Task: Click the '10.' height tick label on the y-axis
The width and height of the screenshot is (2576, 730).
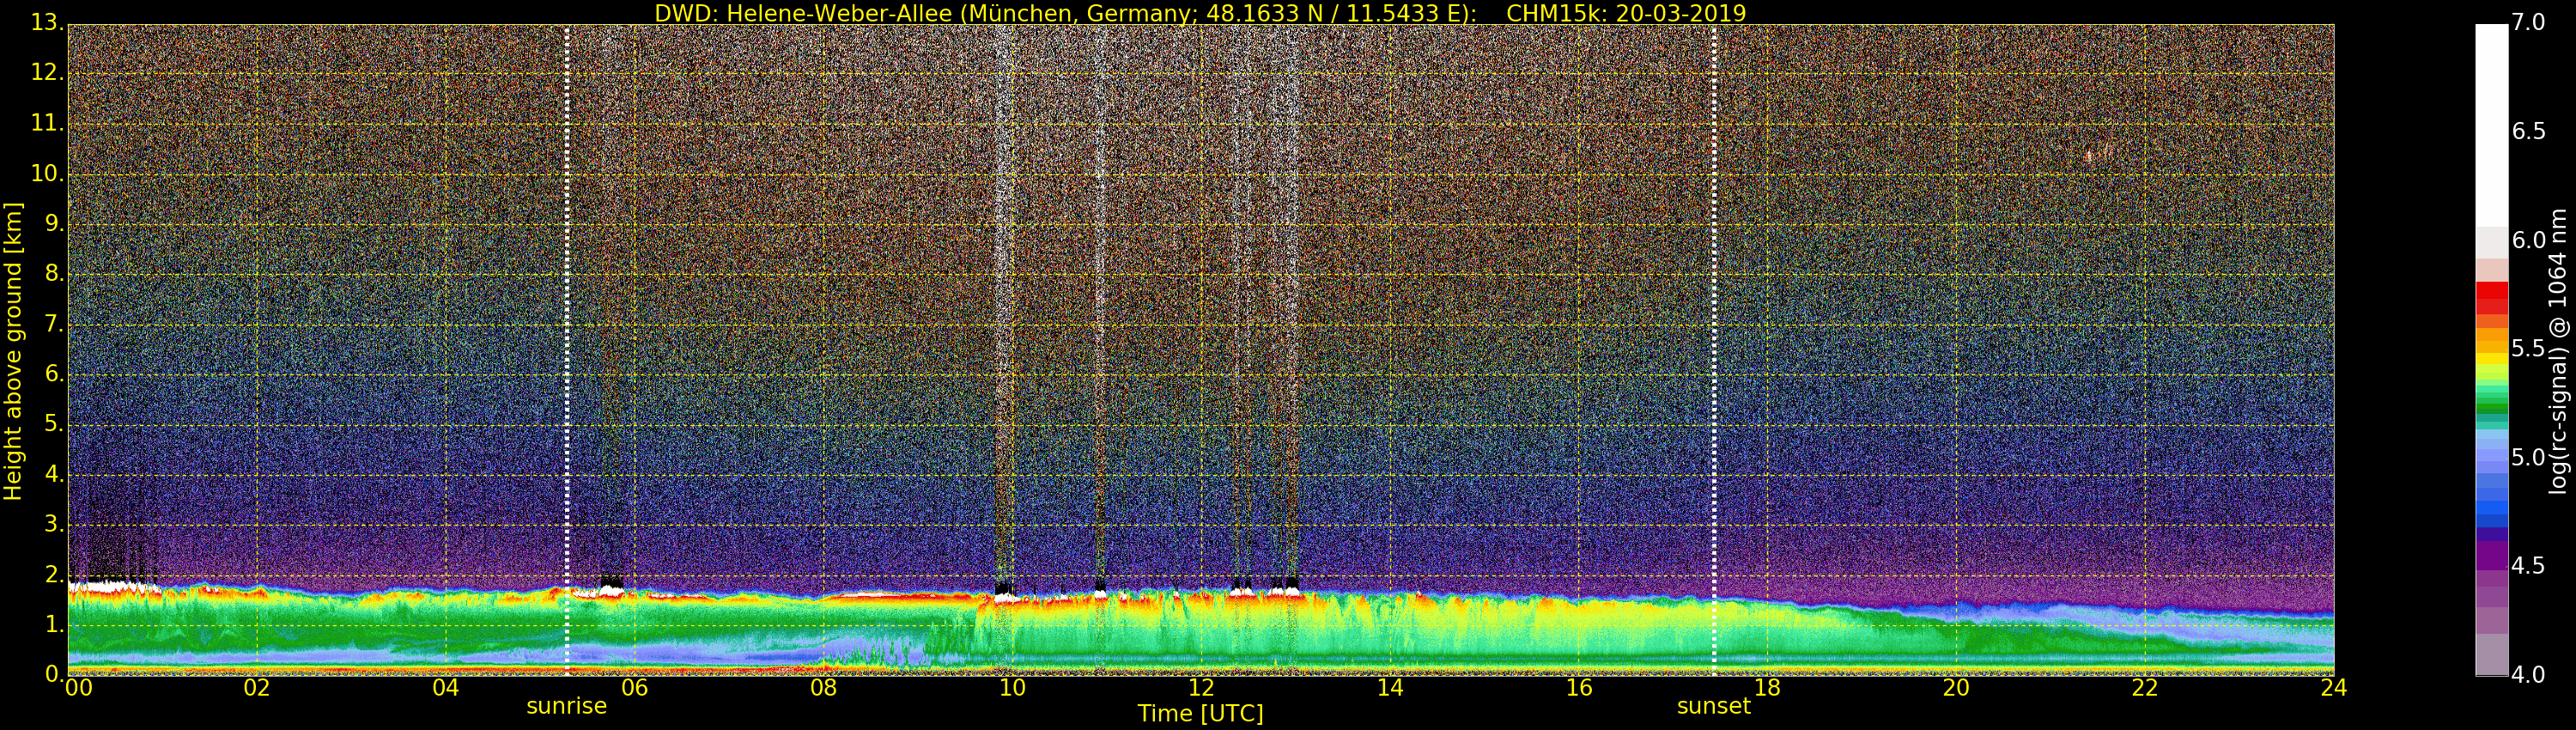Action: click(x=49, y=173)
